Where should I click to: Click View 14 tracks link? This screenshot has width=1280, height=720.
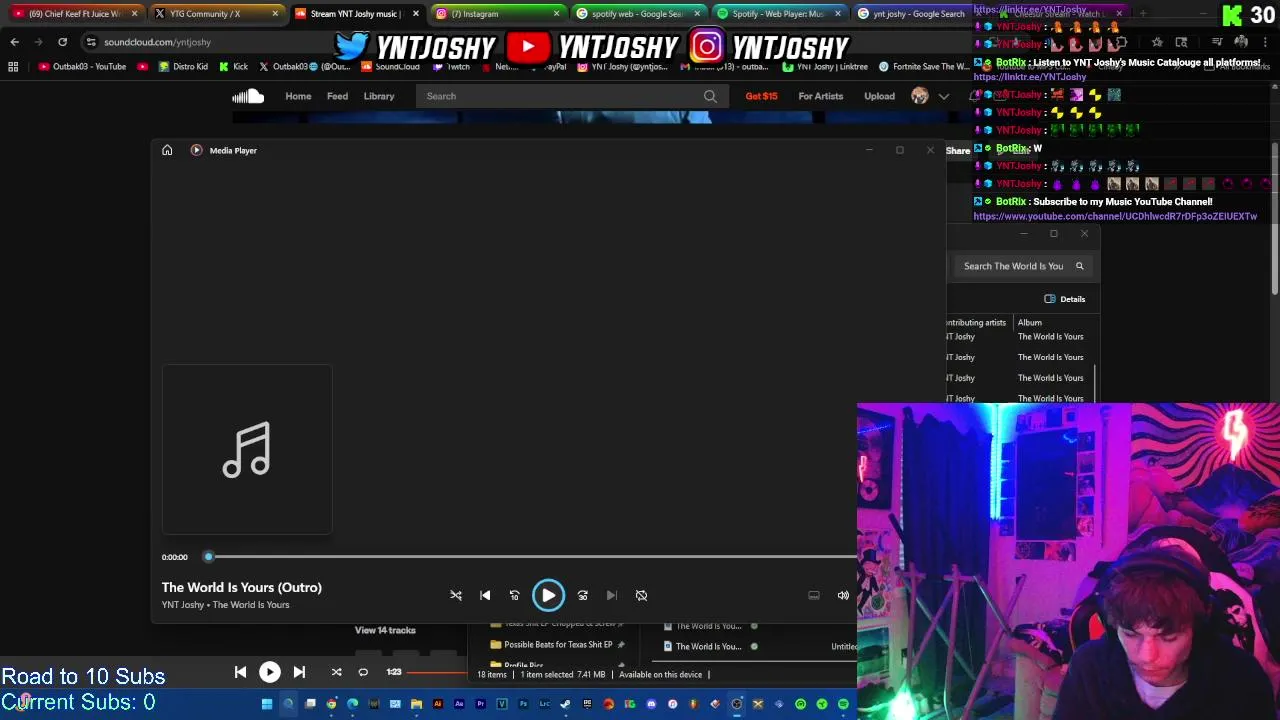click(385, 630)
